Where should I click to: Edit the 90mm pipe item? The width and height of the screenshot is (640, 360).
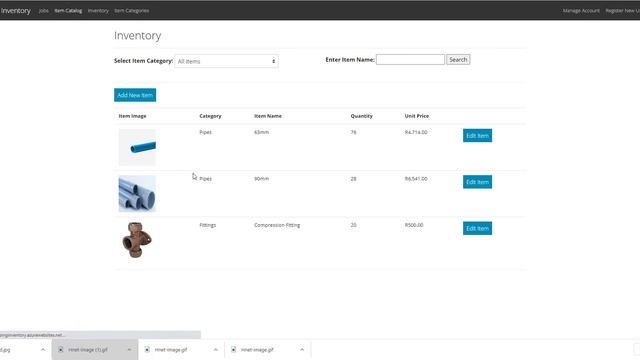click(x=477, y=182)
